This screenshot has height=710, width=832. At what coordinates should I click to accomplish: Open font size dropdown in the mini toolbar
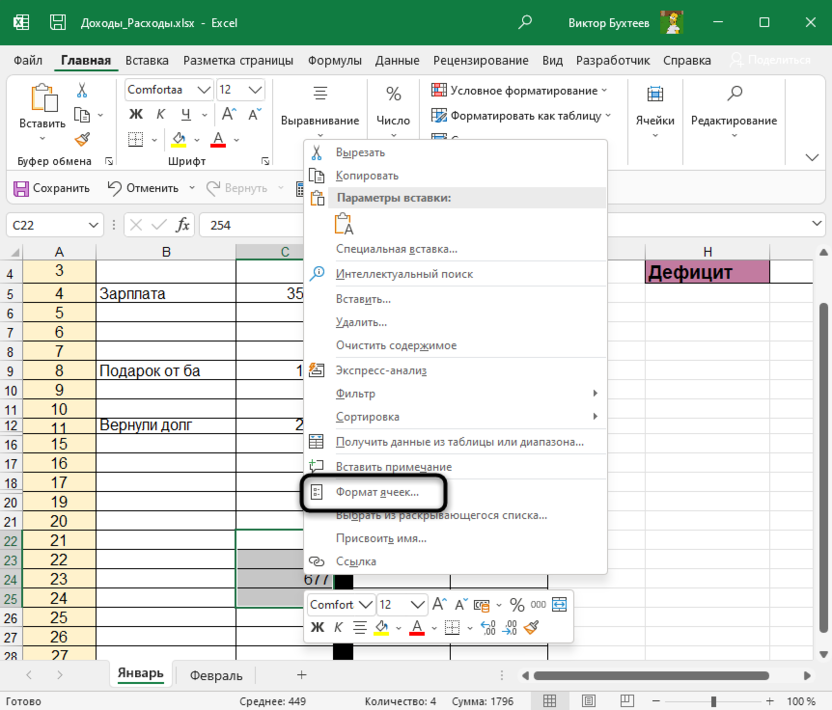(x=417, y=605)
